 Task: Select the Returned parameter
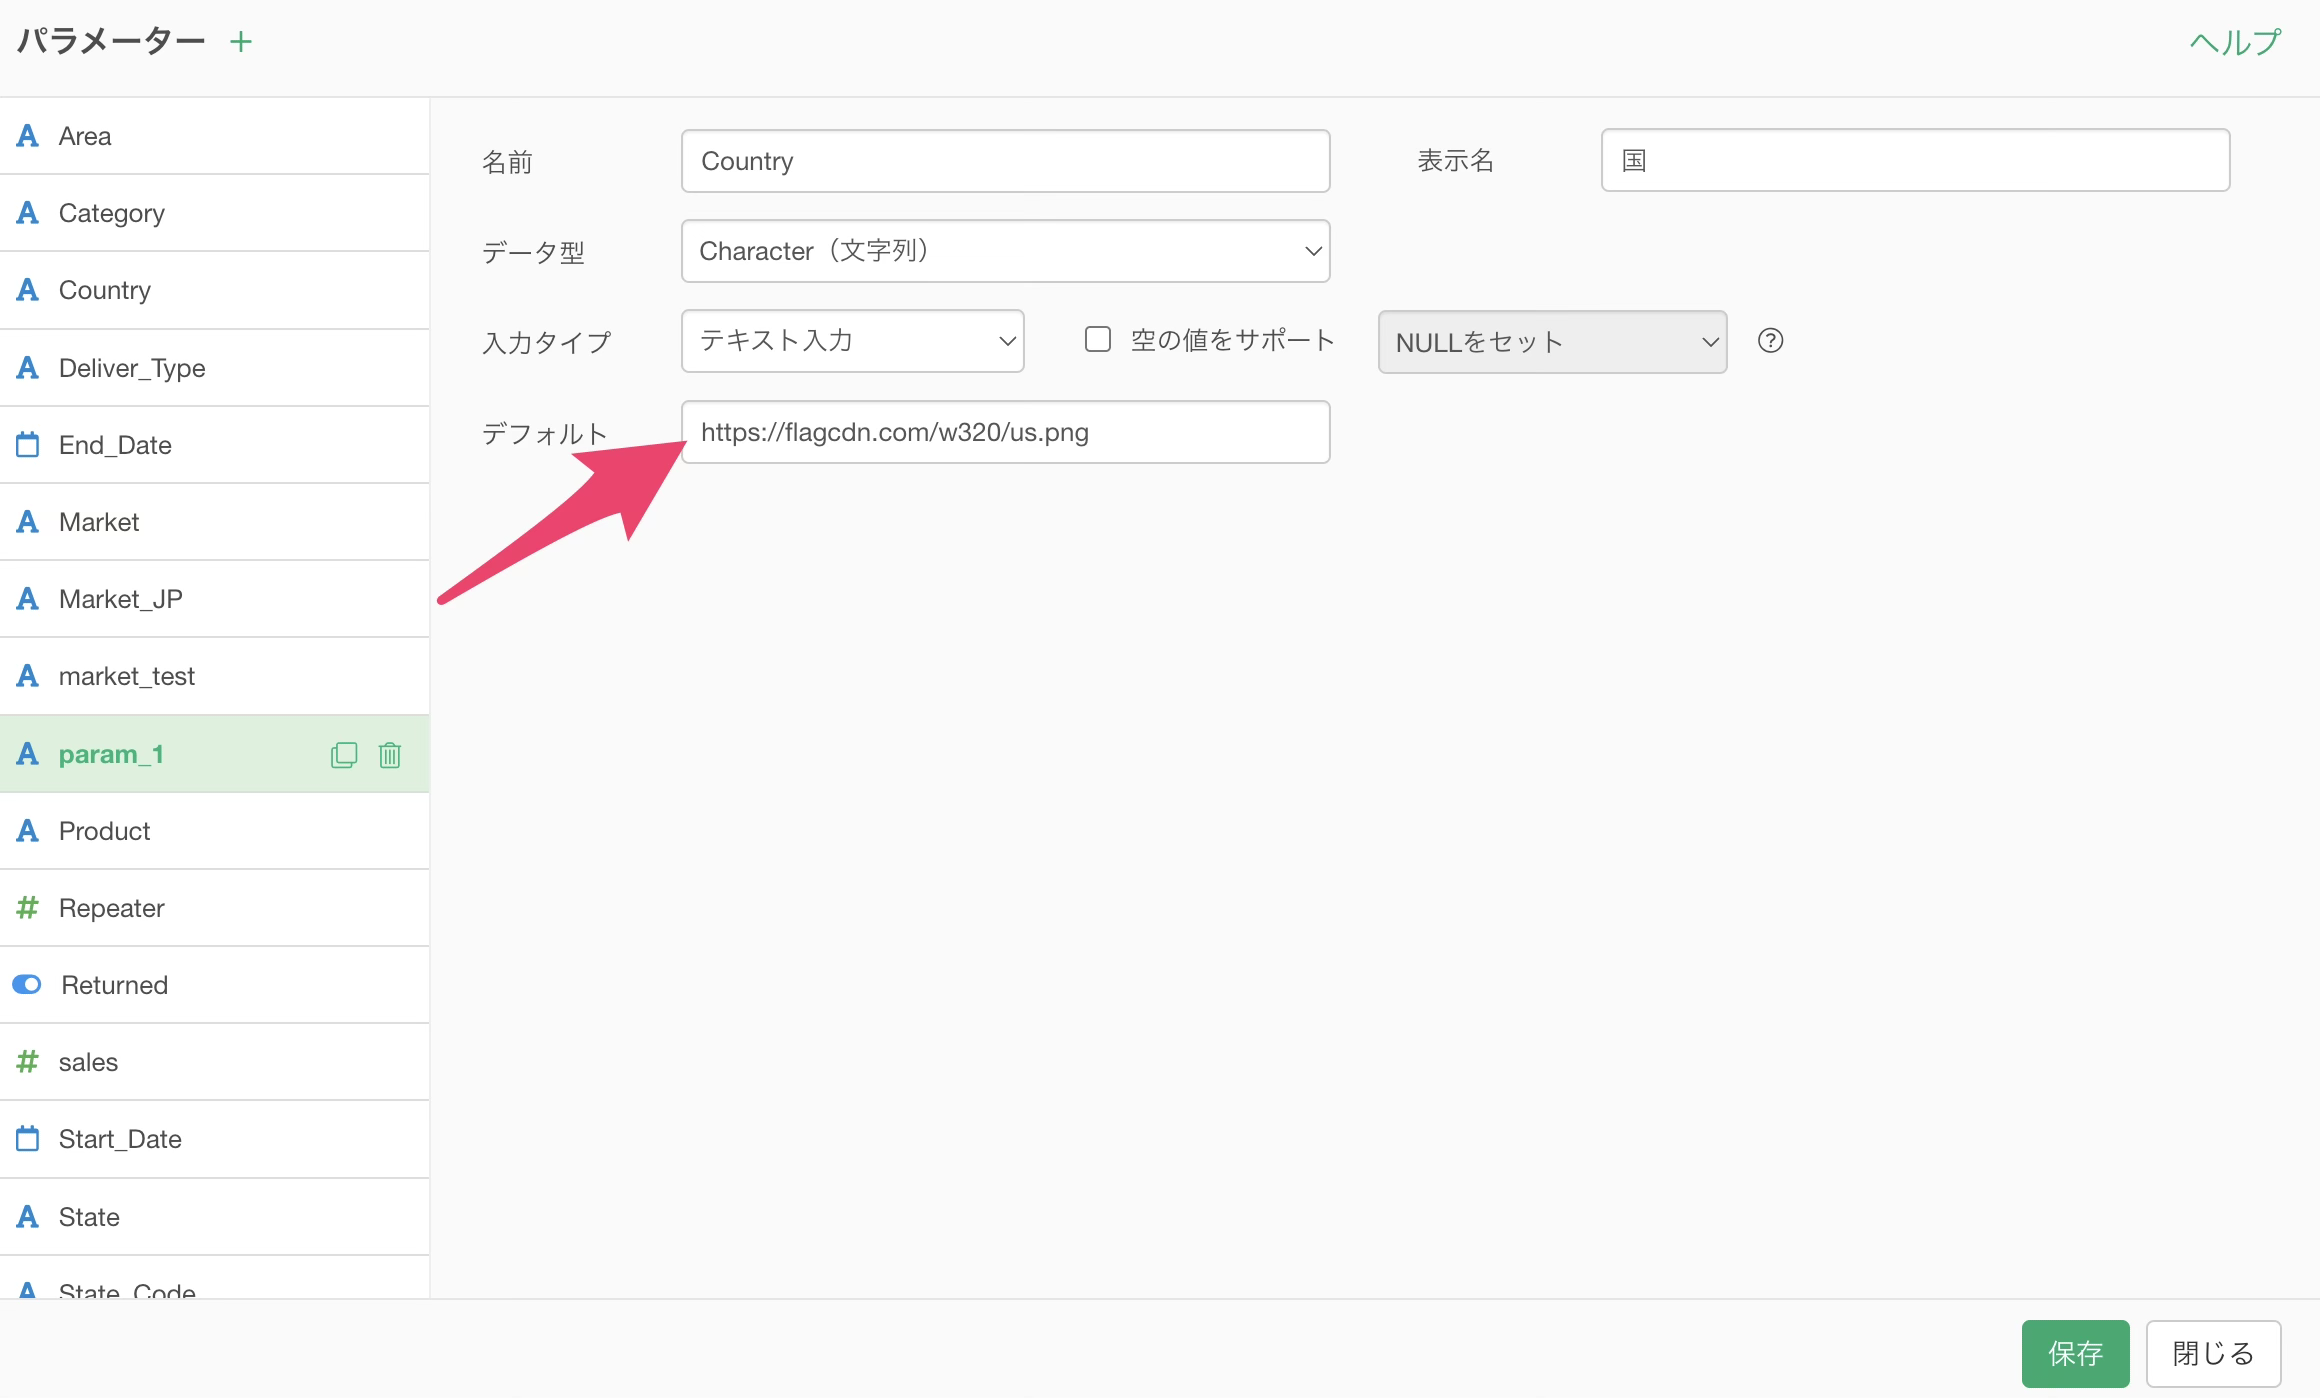pyautogui.click(x=215, y=985)
